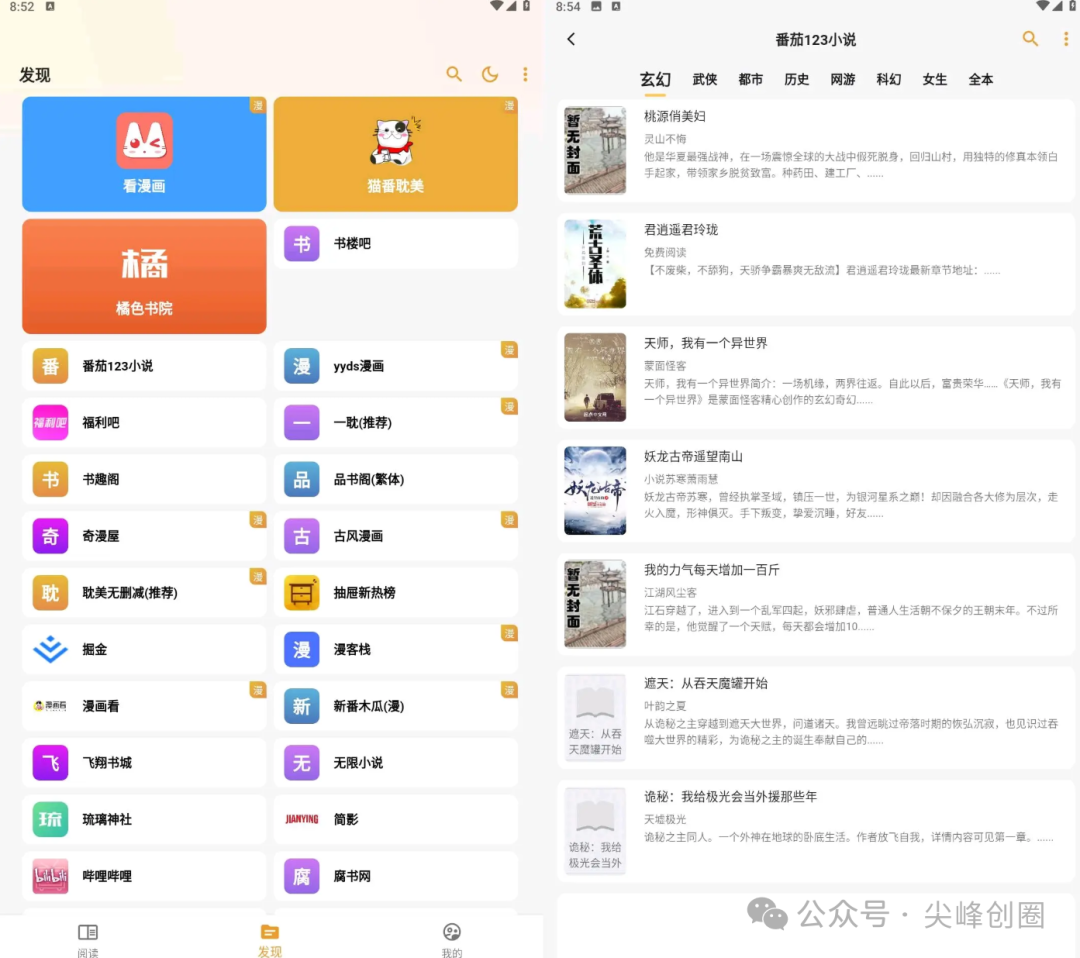Image resolution: width=1080 pixels, height=958 pixels.
Task: Open placeholder cover of 遮天：从吞天魔罐开始
Action: click(x=595, y=718)
